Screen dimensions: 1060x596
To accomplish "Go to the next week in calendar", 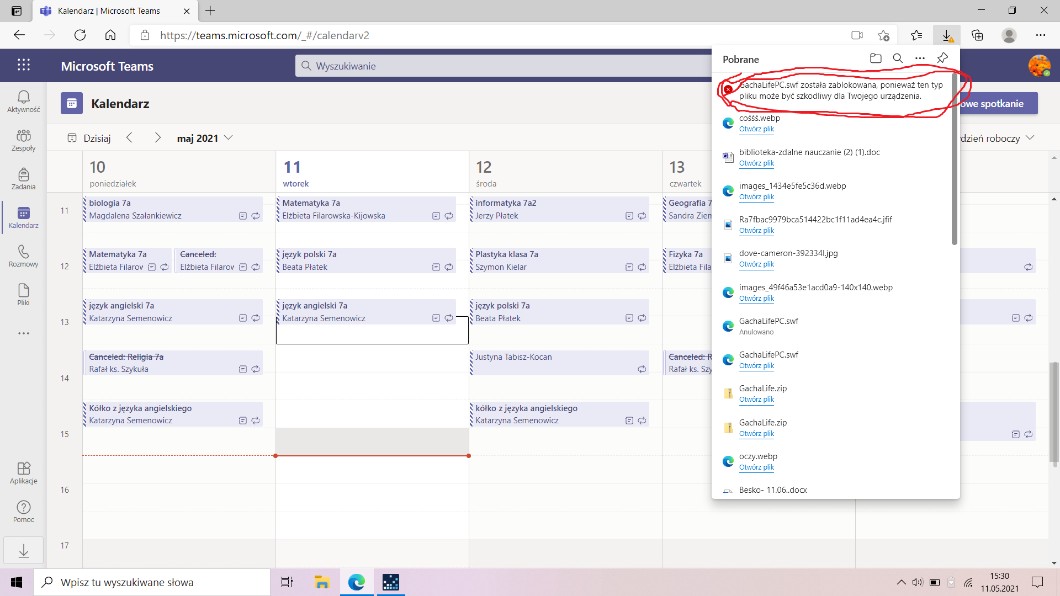I will point(157,138).
